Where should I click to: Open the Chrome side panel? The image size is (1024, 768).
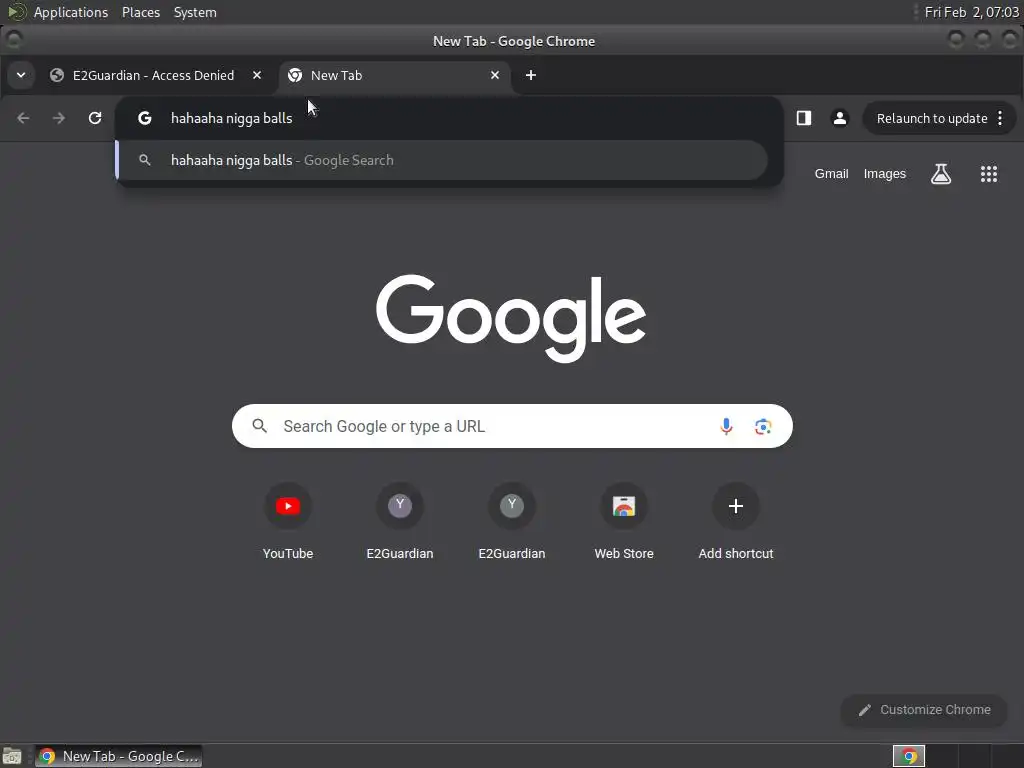804,118
